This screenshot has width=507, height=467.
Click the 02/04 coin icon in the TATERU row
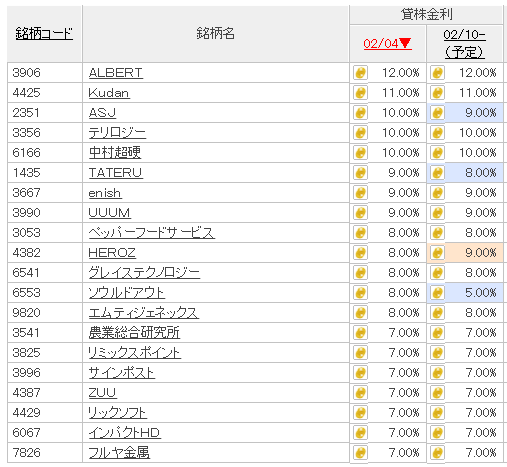point(360,173)
